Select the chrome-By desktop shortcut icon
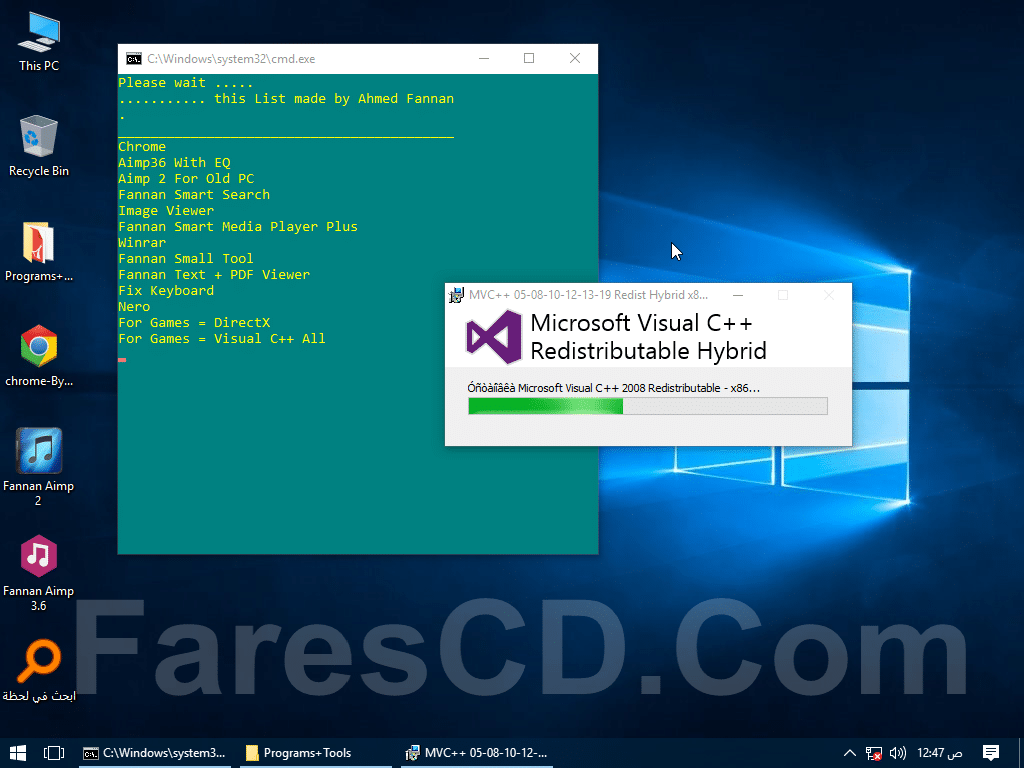 [39, 356]
